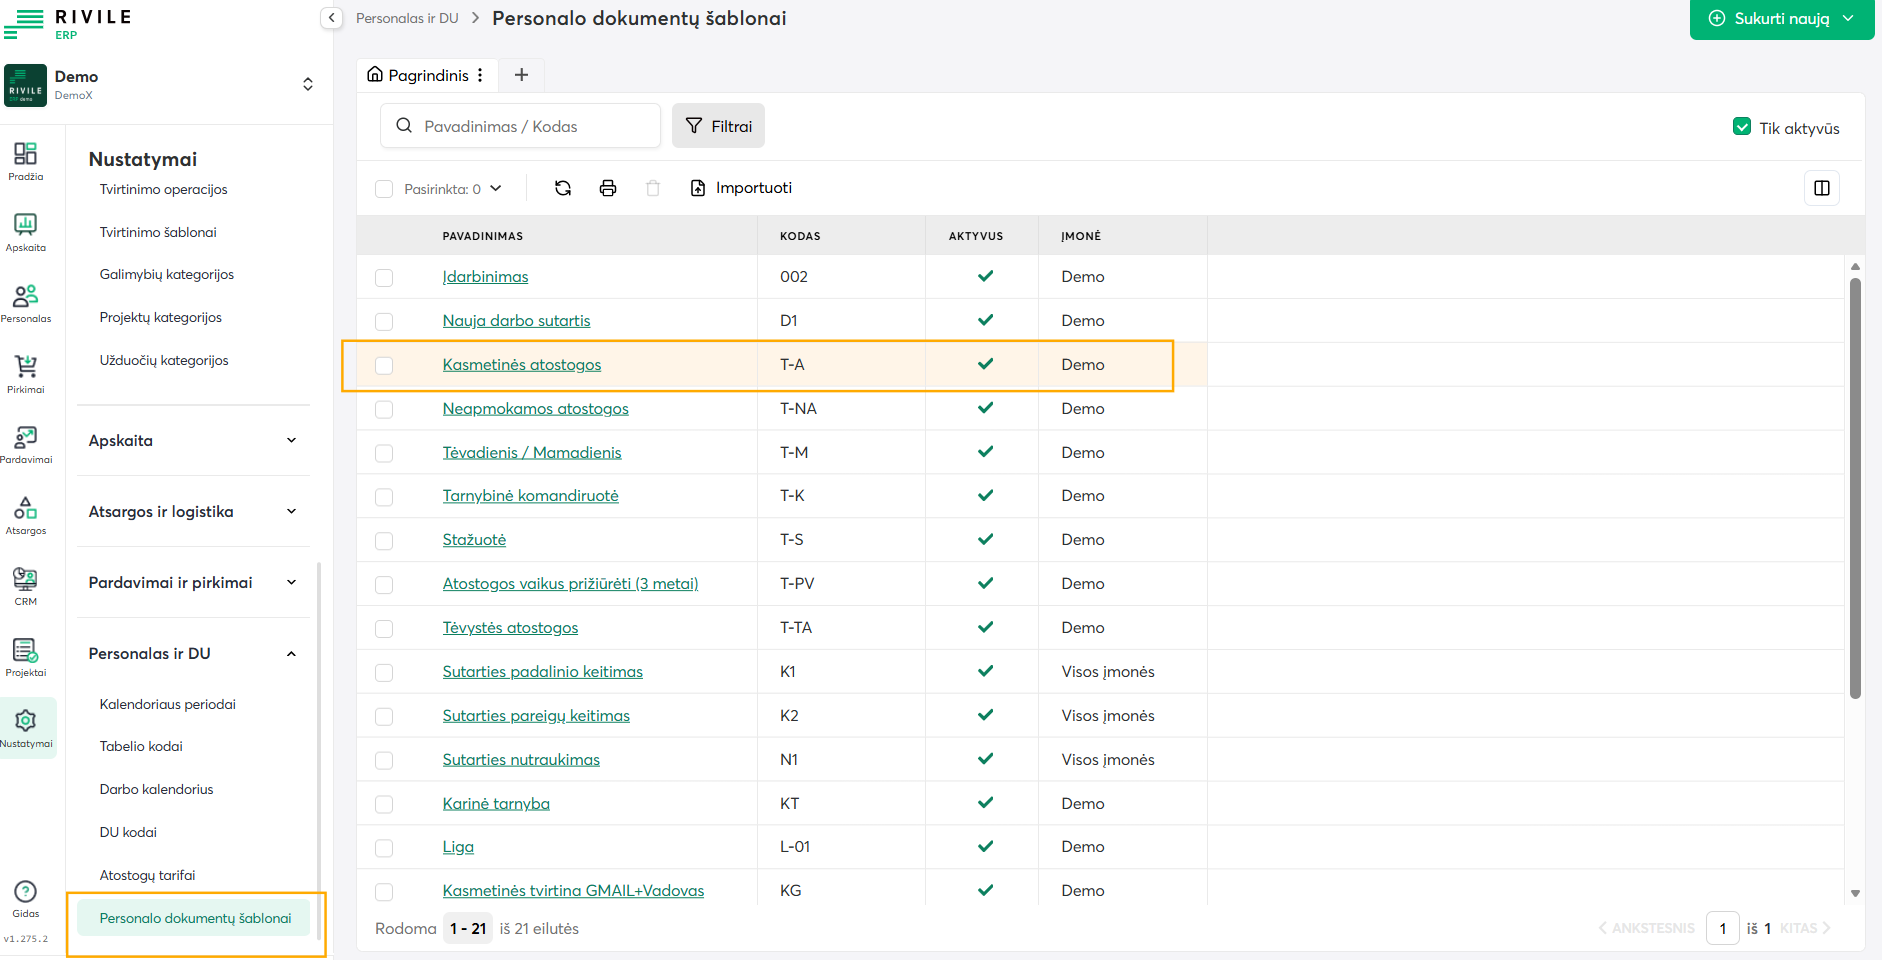Screen dimensions: 1882x960
Task: Collapse the side panel with back chevron
Action: pos(332,18)
